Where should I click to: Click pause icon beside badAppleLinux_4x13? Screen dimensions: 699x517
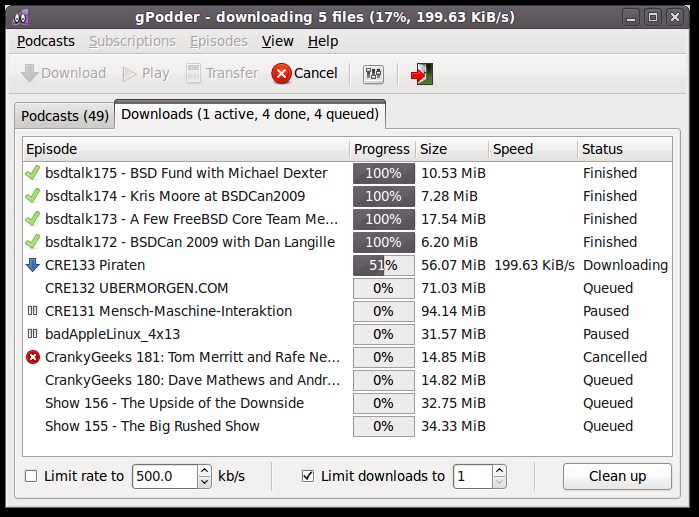coord(33,334)
